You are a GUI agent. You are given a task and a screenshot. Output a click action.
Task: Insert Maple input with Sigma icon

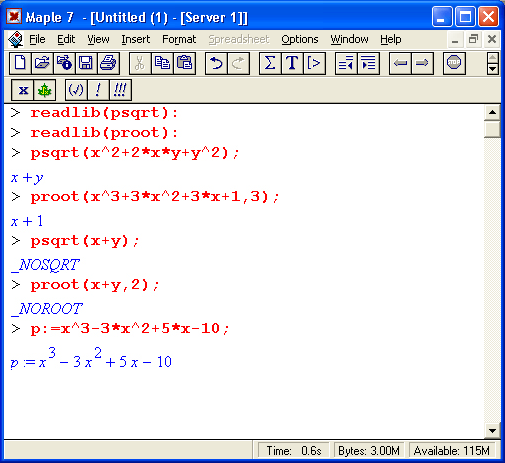coord(270,63)
